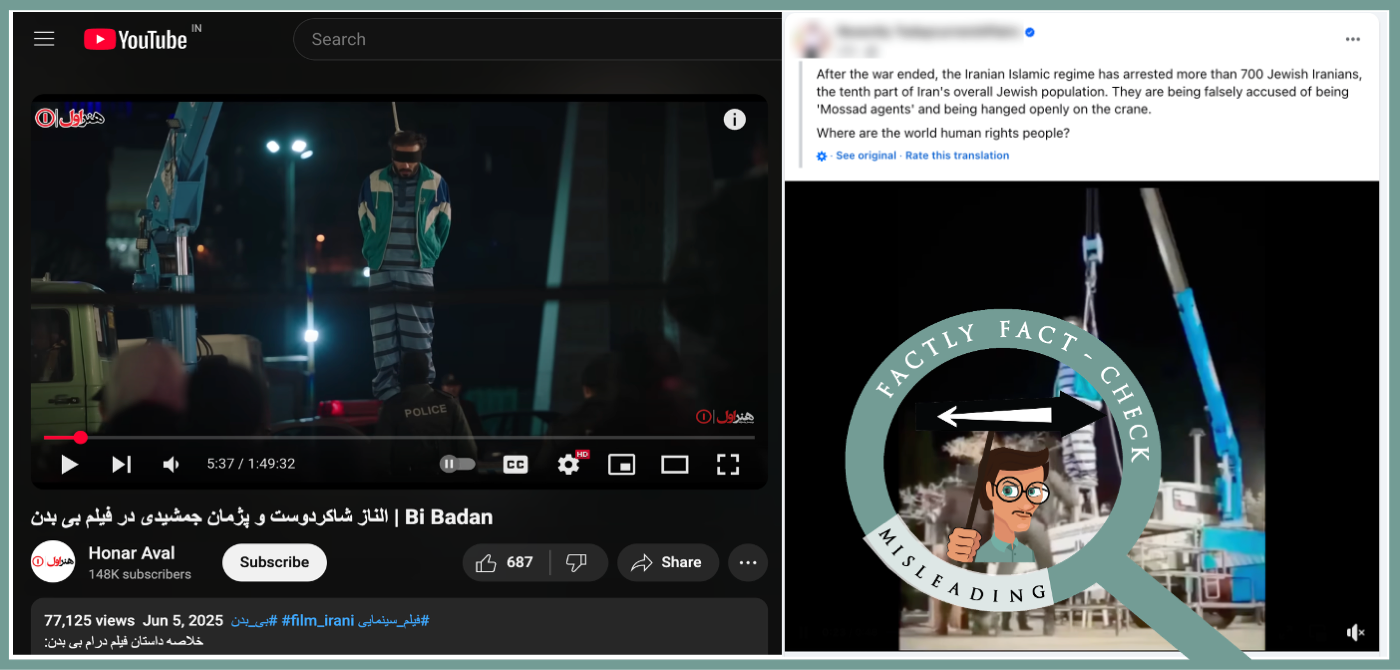Open more options for the video
1400x670 pixels.
(748, 562)
